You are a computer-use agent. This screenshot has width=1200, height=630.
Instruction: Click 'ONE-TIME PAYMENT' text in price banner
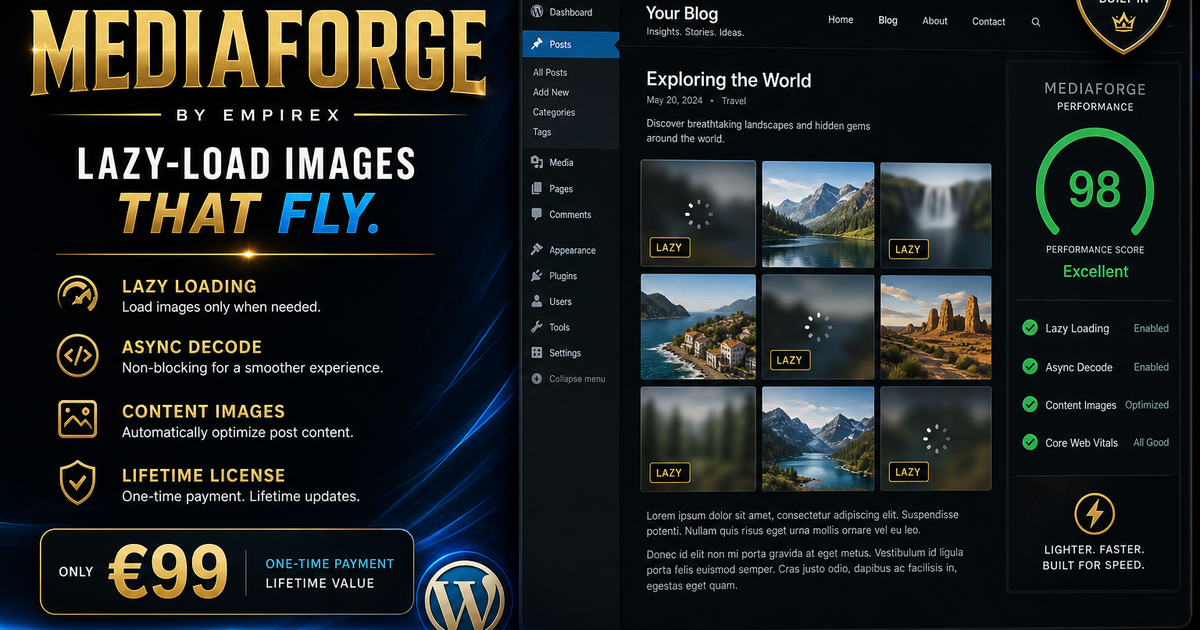pos(330,564)
